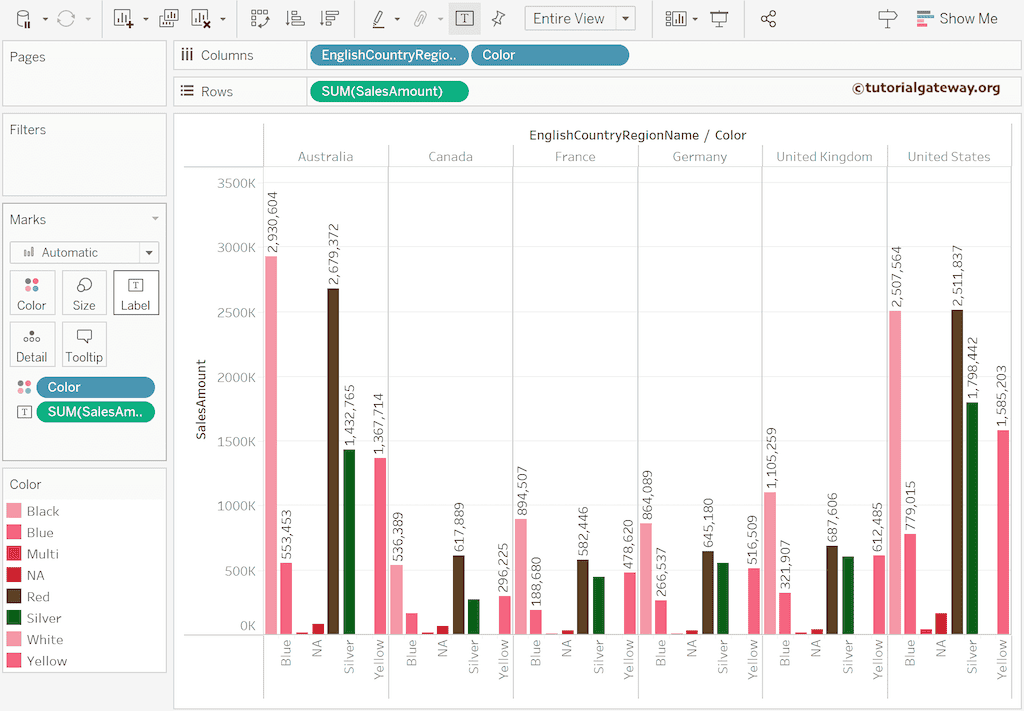Select the Silver color swatch in legend
The height and width of the screenshot is (711, 1024).
14,618
